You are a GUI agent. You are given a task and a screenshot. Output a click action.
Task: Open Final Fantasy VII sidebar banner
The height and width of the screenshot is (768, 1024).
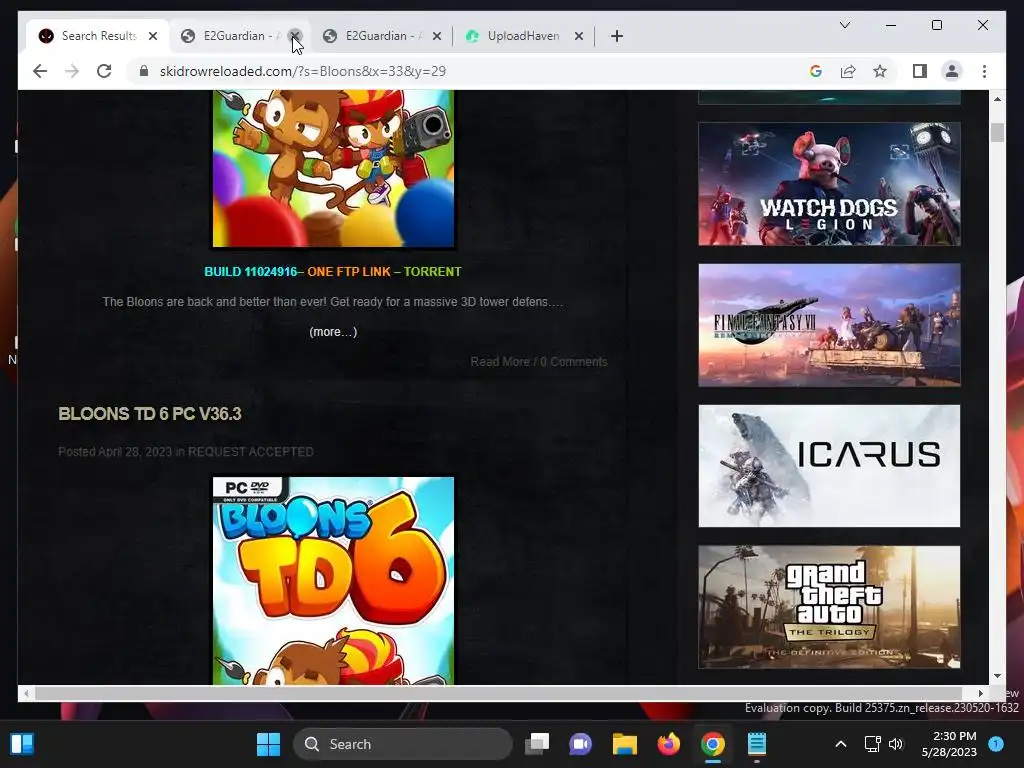coord(829,325)
